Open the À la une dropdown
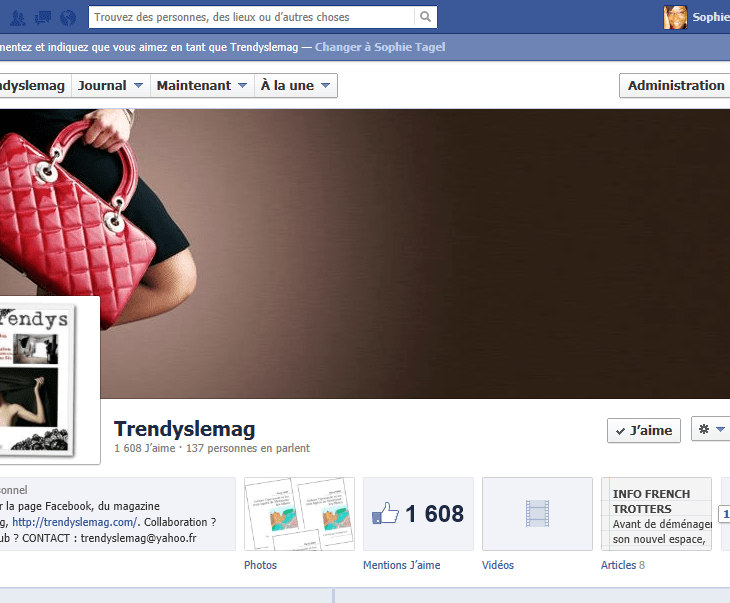 click(x=296, y=86)
